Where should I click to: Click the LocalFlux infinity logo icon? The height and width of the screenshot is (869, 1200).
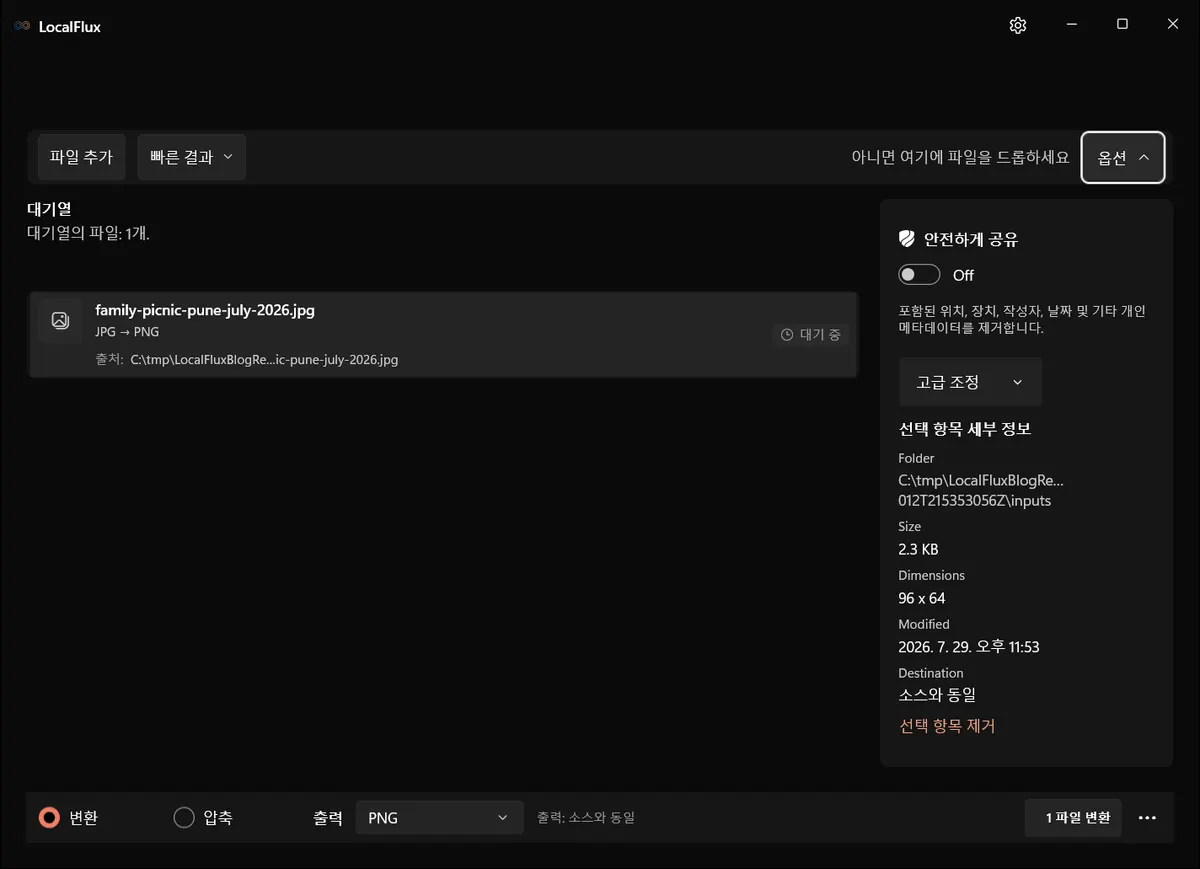click(x=22, y=26)
